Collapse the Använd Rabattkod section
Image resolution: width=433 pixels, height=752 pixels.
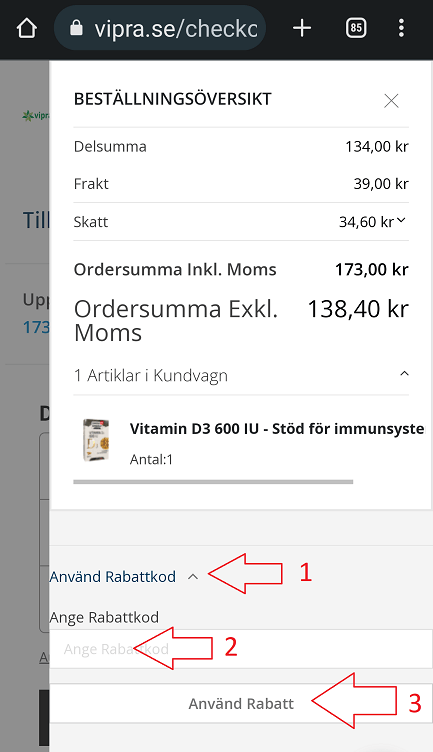tap(193, 577)
